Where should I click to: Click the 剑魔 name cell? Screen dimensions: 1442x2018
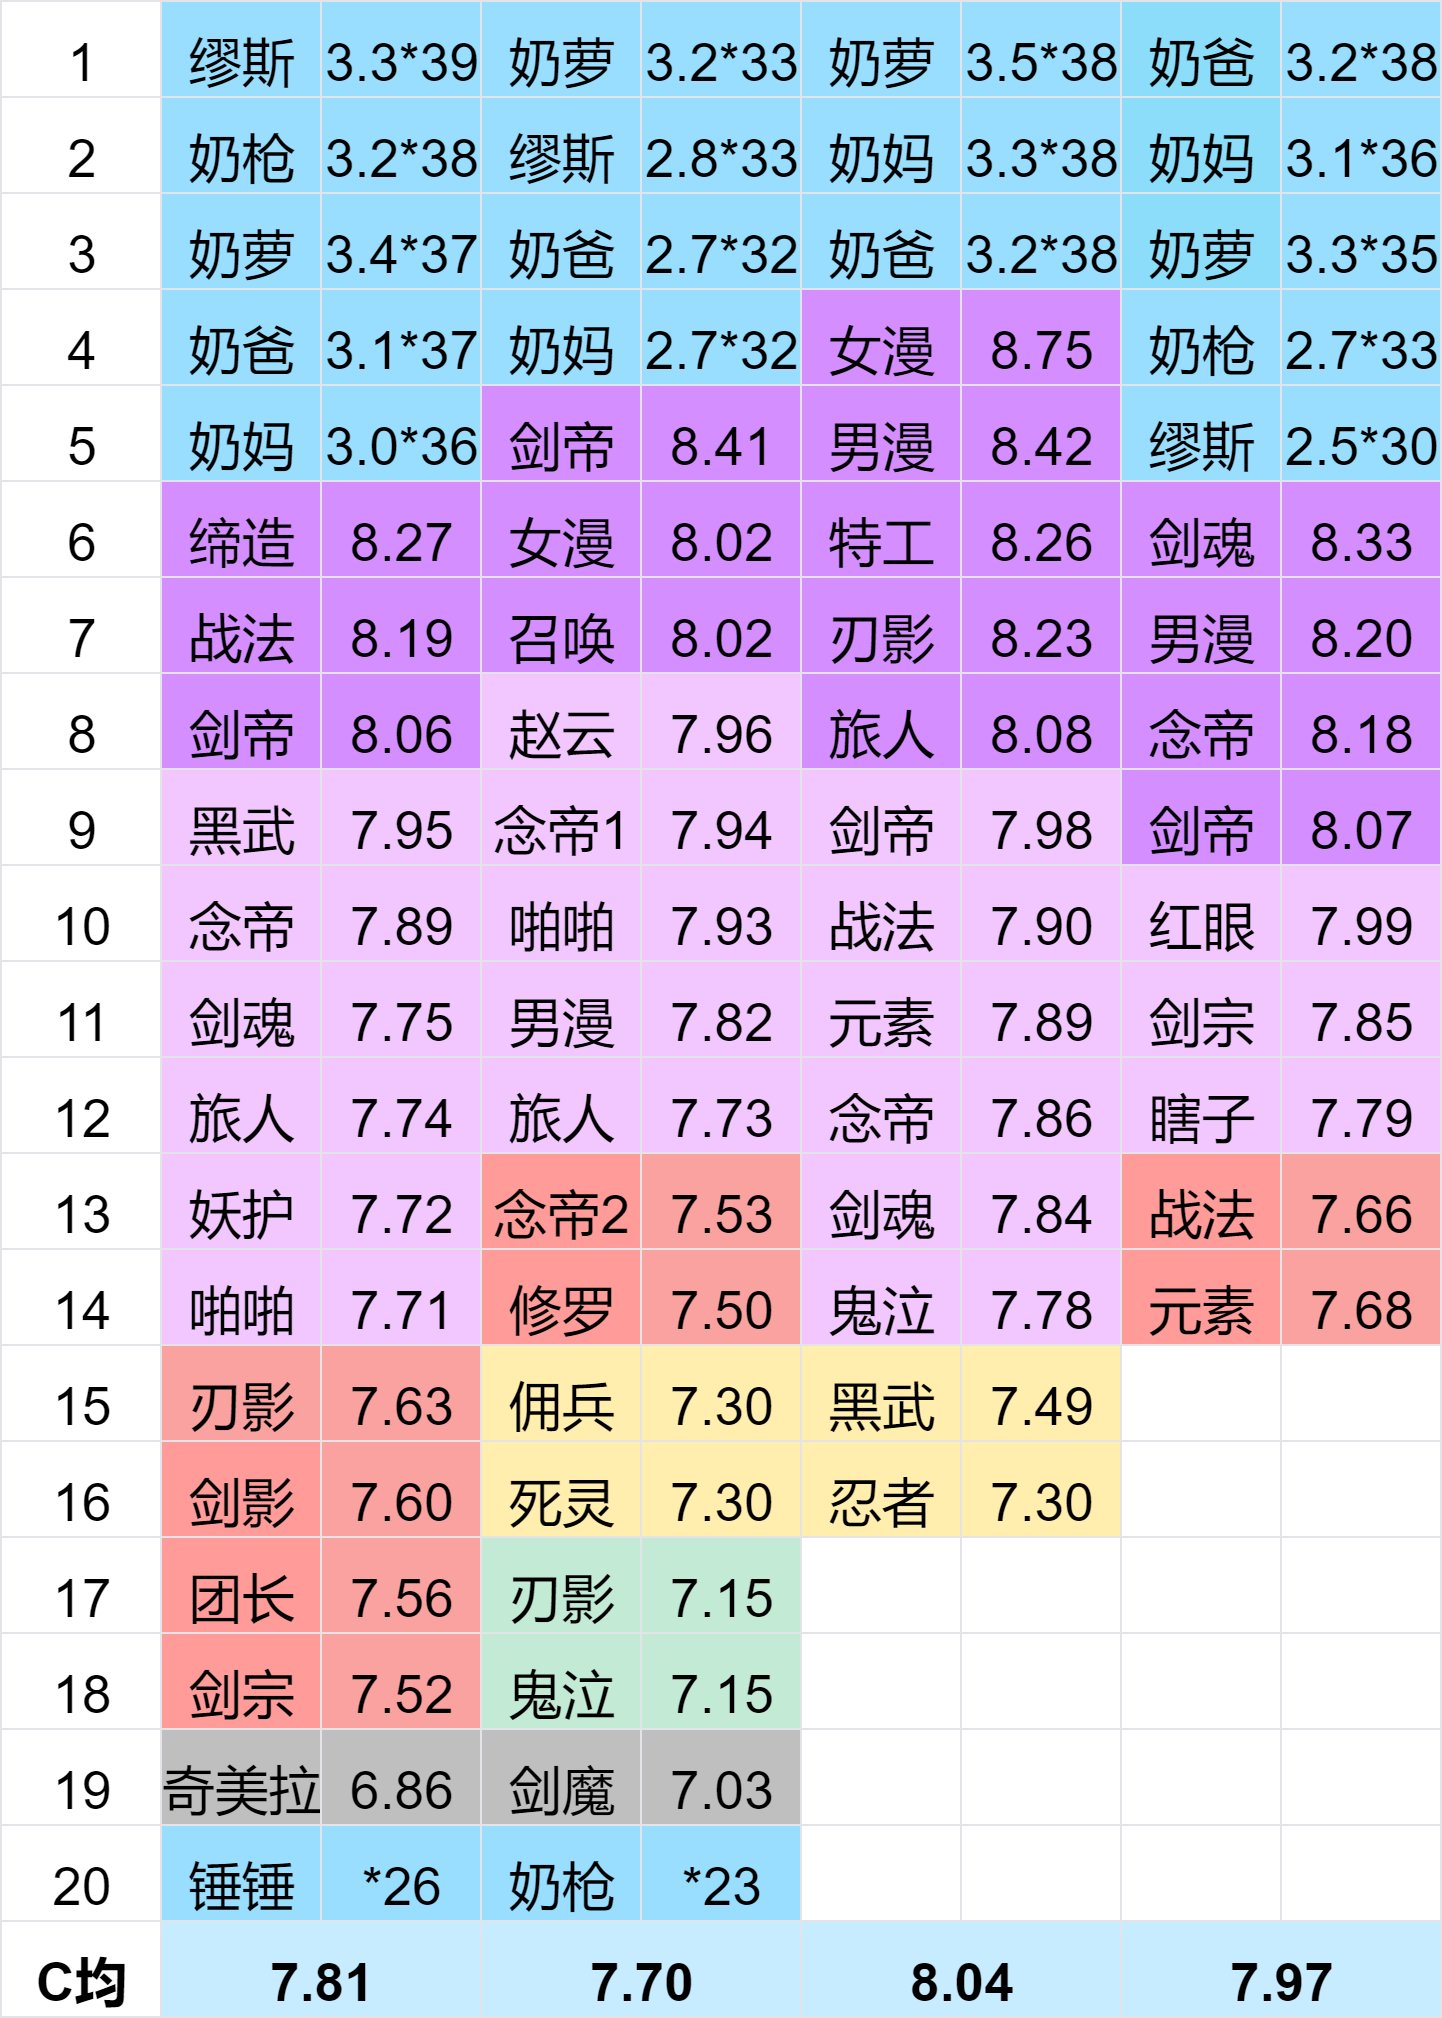[x=561, y=1778]
